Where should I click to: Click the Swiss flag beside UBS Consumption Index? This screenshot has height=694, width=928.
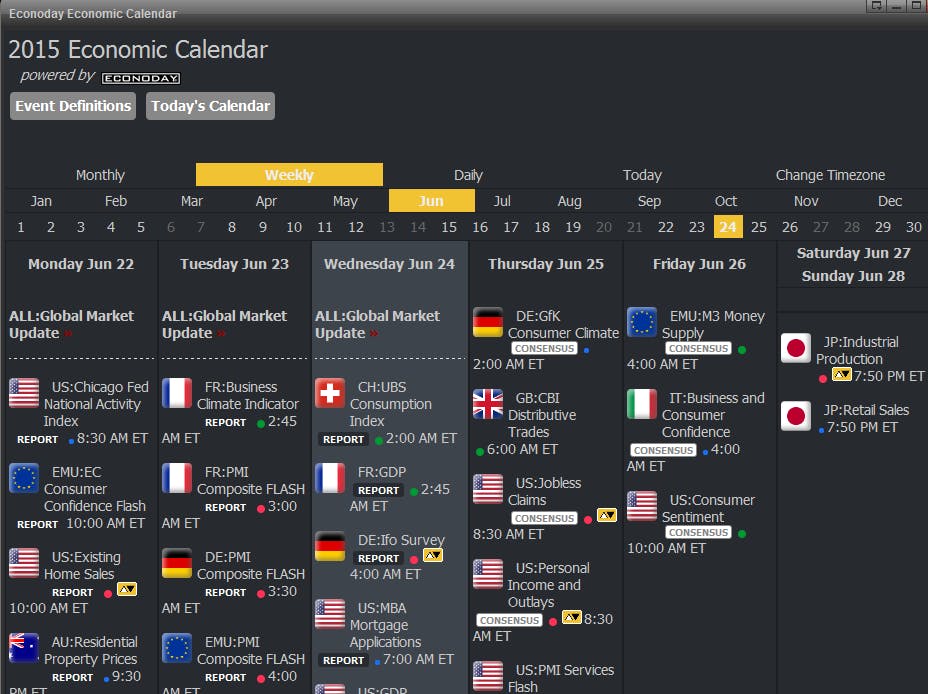point(330,393)
